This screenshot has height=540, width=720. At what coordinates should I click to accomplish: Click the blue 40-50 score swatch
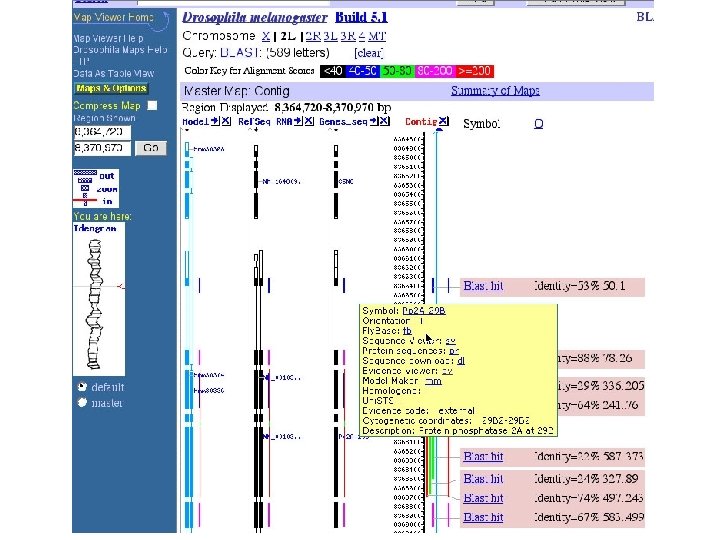coord(362,71)
